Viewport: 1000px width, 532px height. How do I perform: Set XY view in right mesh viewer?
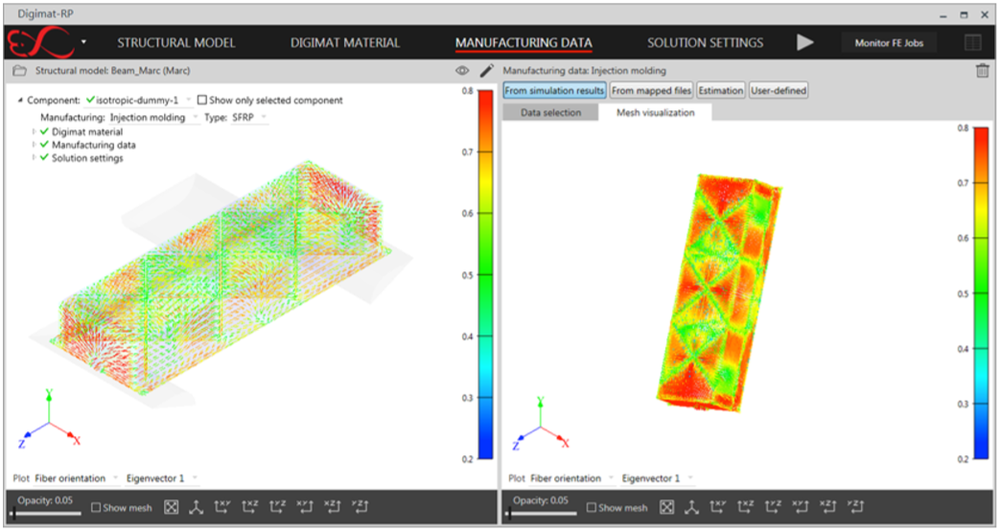[x=717, y=507]
